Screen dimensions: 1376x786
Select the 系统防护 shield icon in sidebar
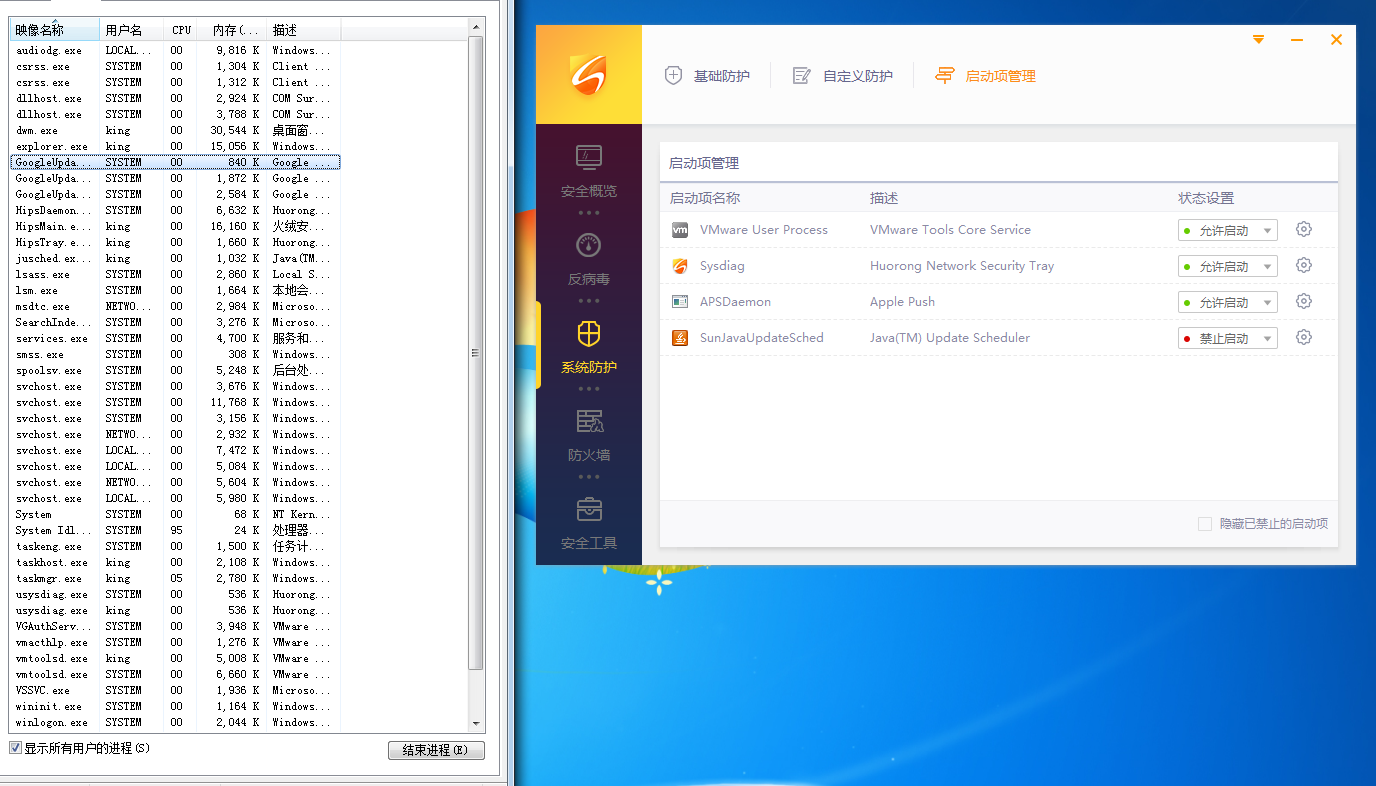click(x=589, y=333)
